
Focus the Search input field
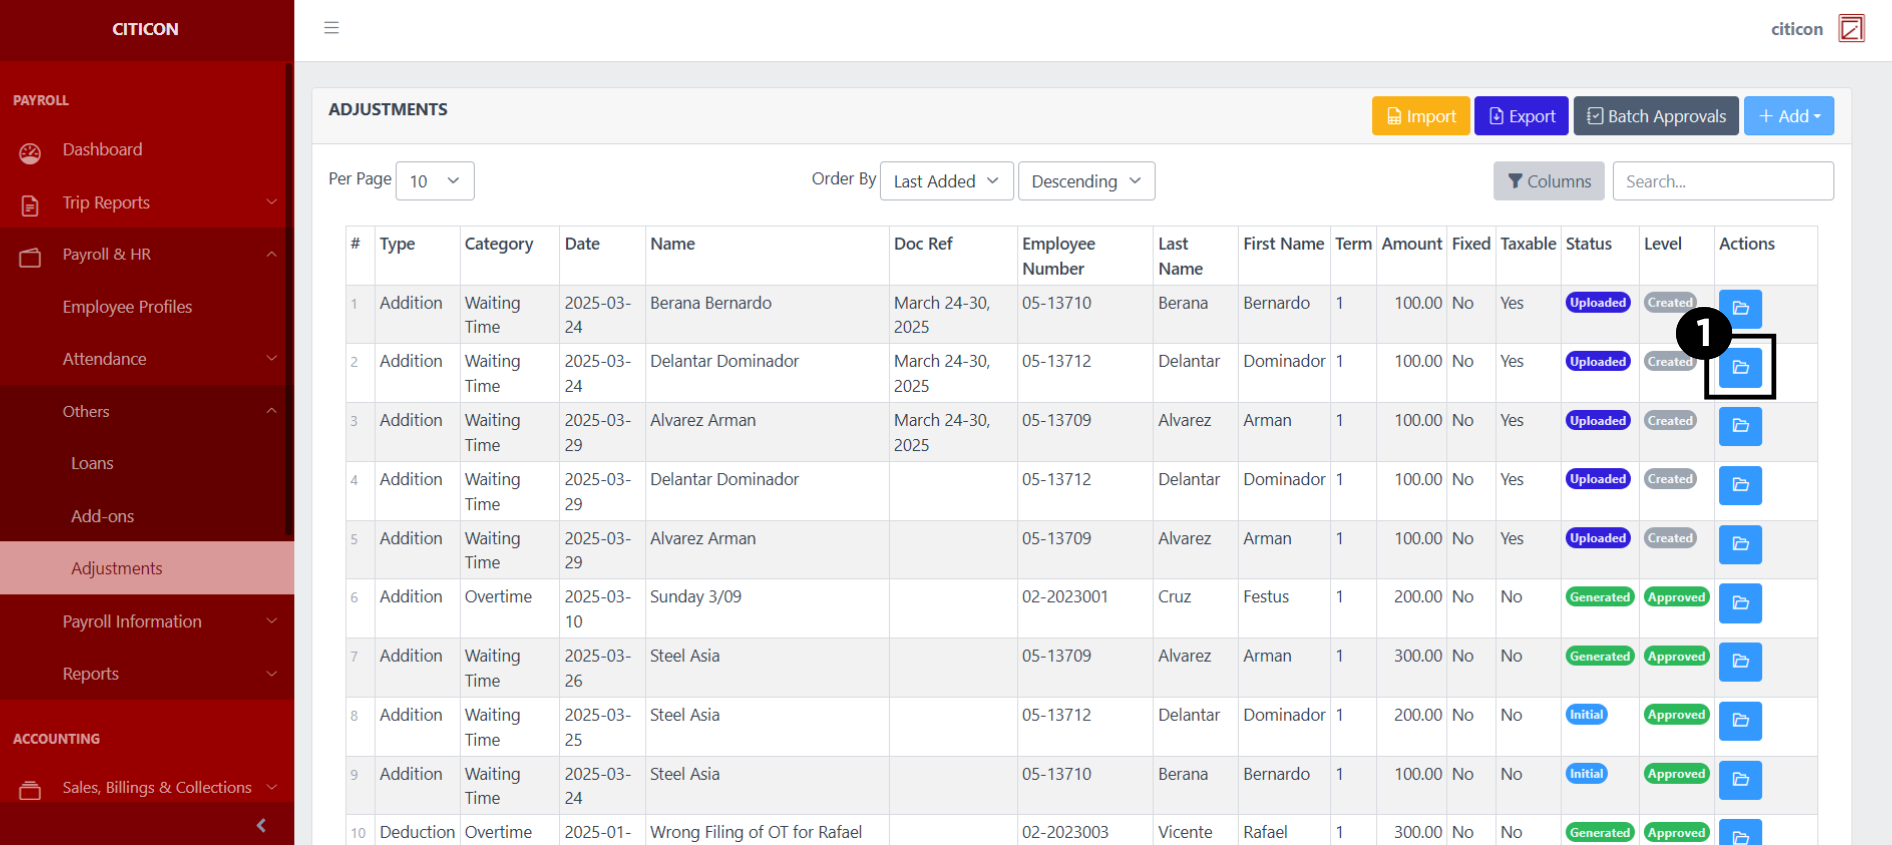click(1722, 181)
